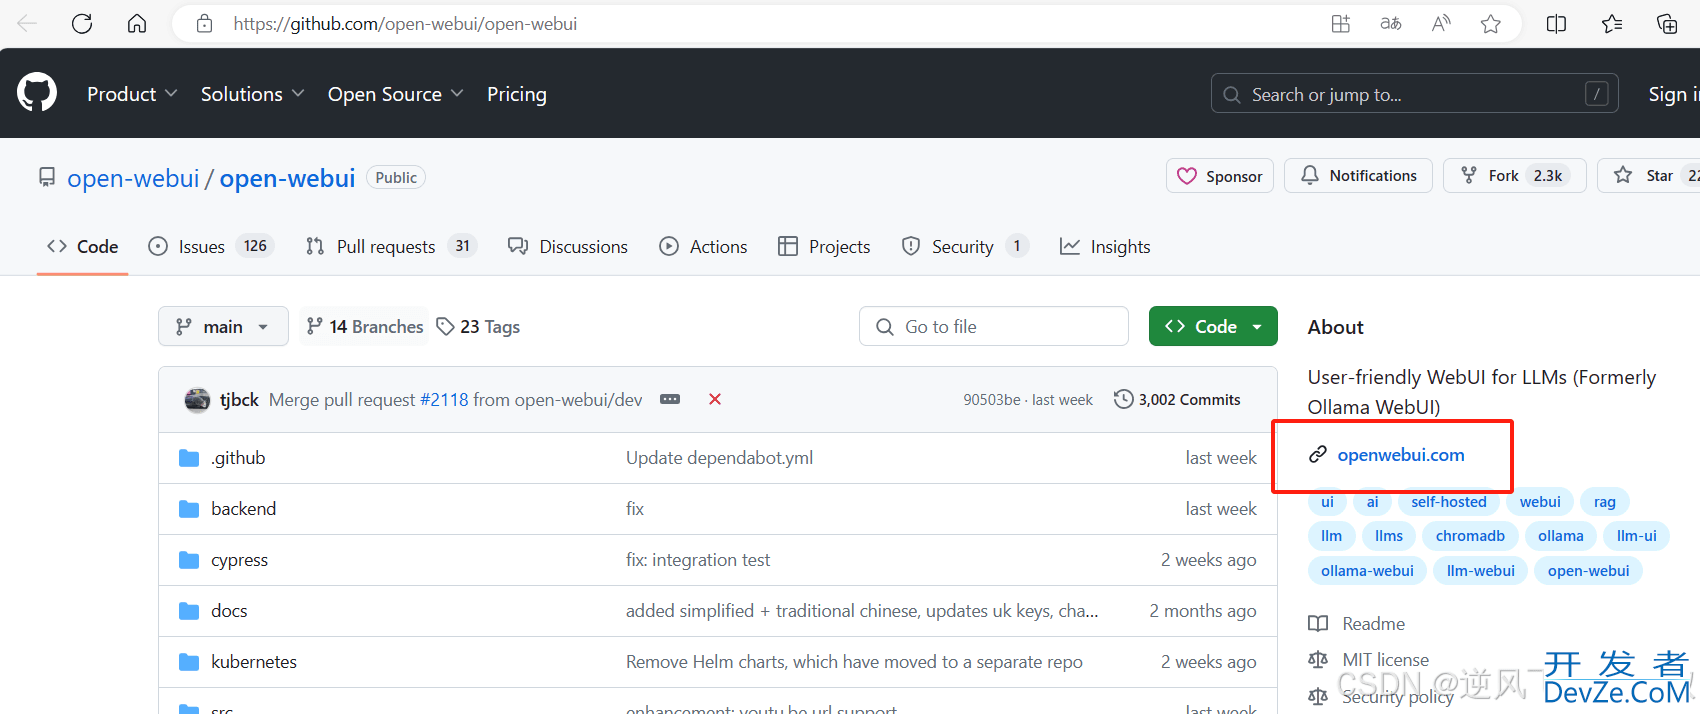Open the Insights tab
This screenshot has width=1700, height=714.
(x=1105, y=247)
